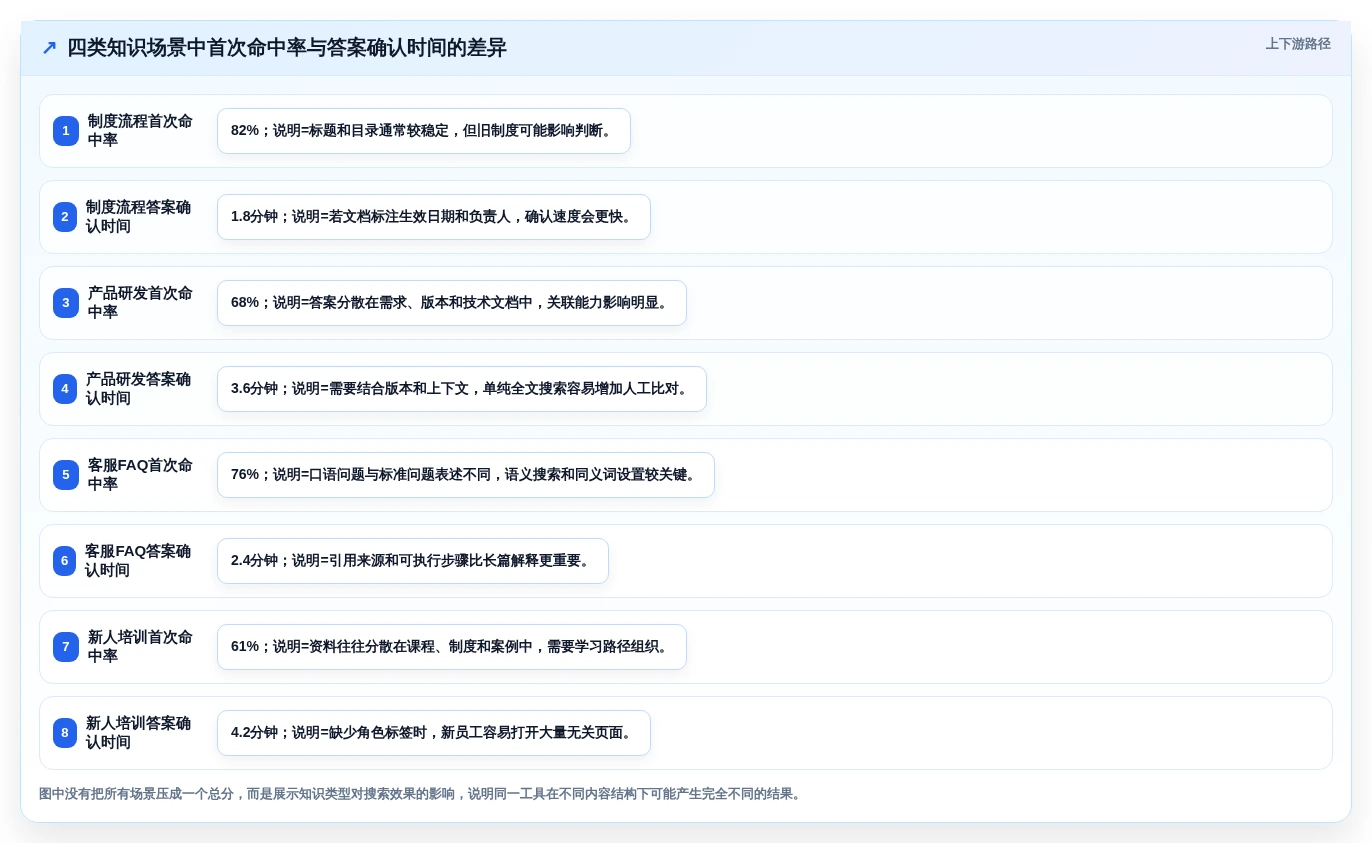Image resolution: width=1372 pixels, height=843 pixels.
Task: Select number badge 1
Action: click(x=66, y=131)
